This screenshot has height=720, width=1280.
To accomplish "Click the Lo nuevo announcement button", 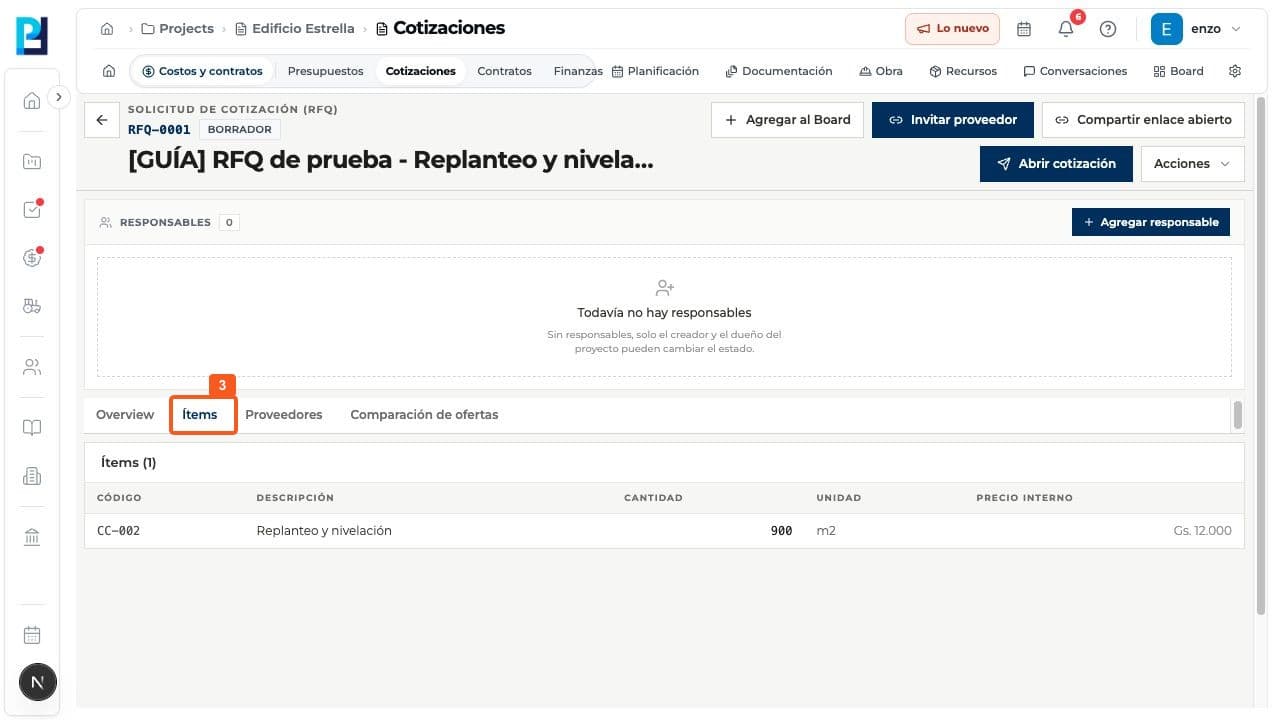I will pos(953,29).
